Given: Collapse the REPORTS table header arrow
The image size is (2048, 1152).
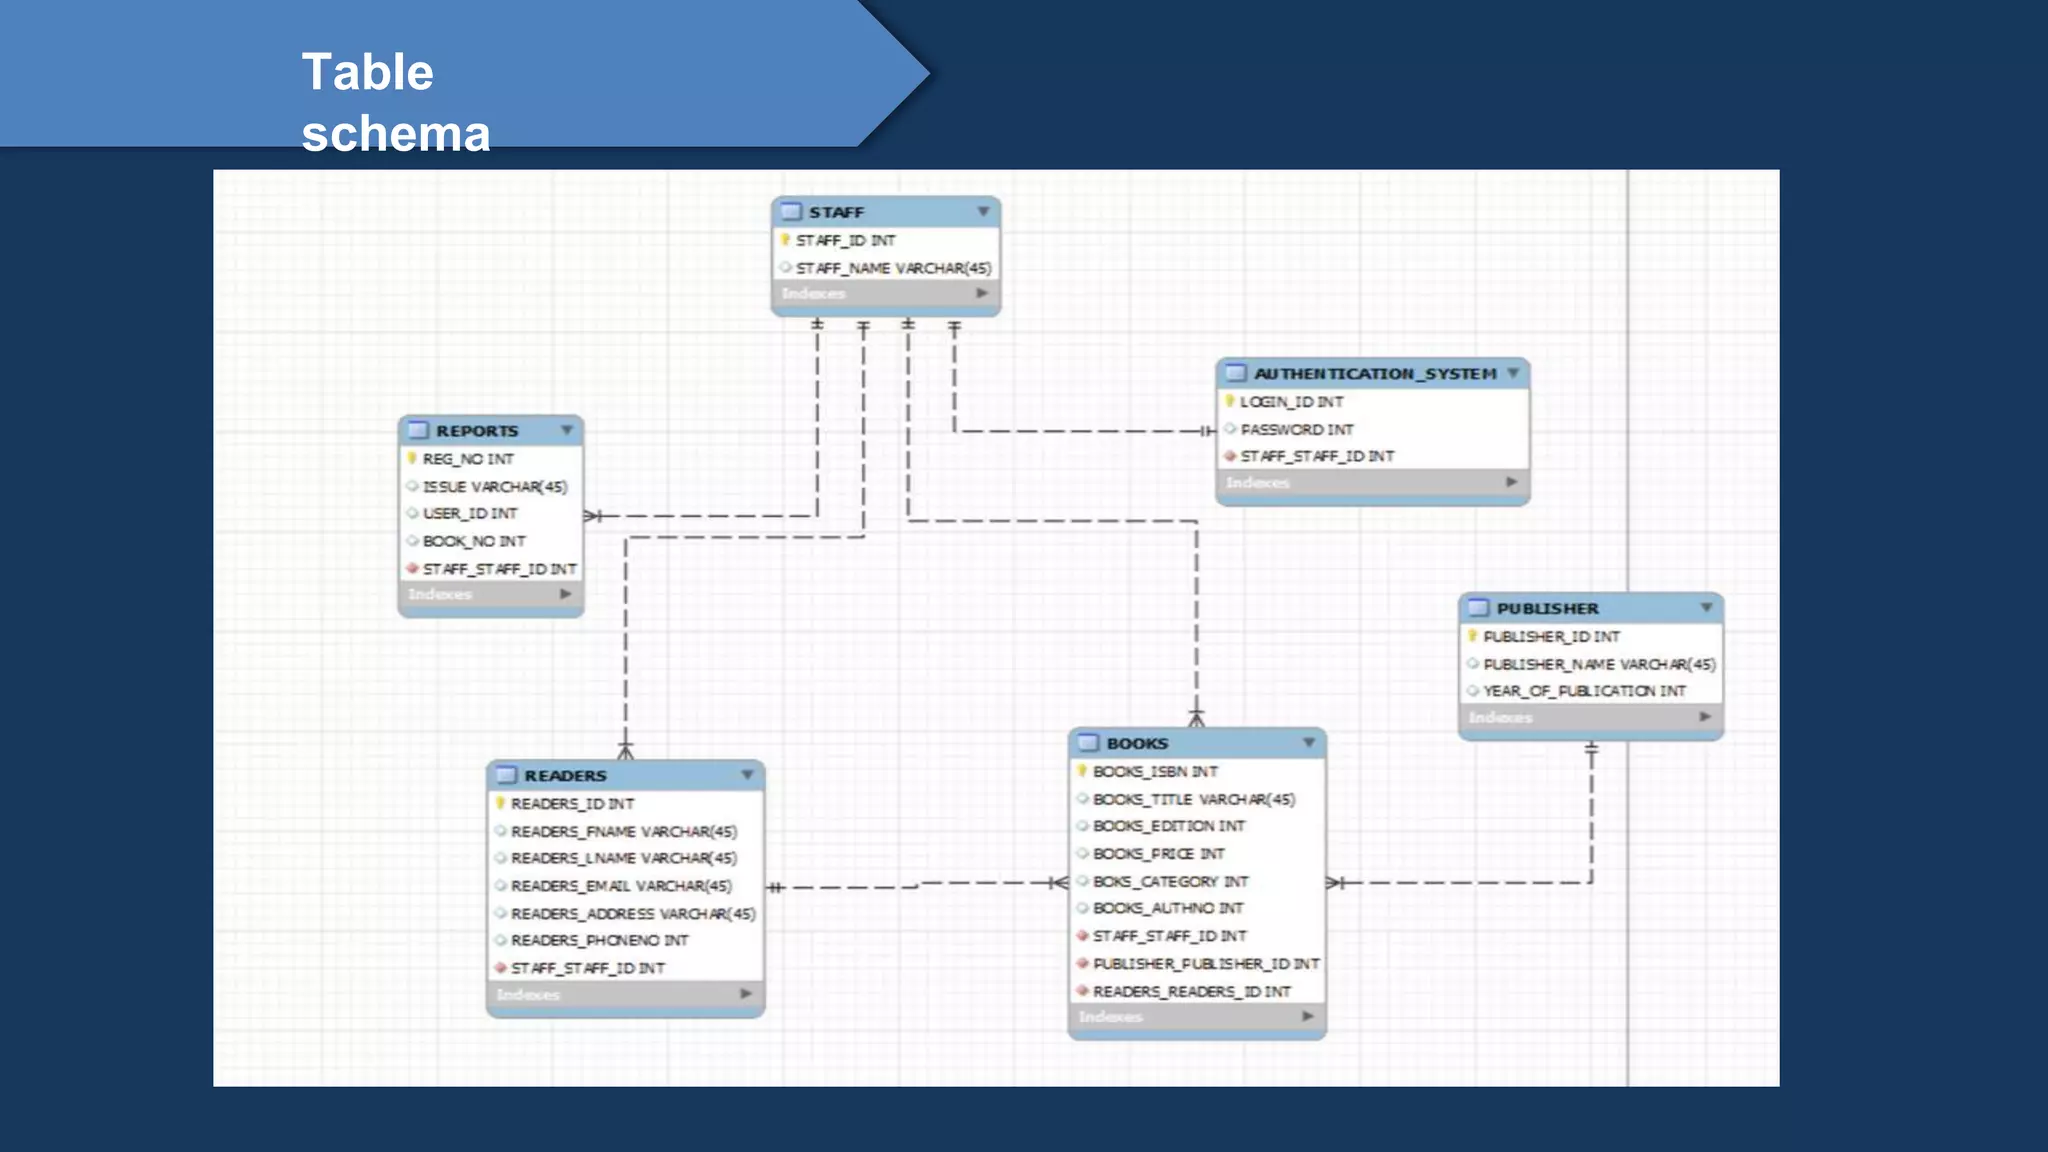Looking at the screenshot, I should click(x=567, y=430).
